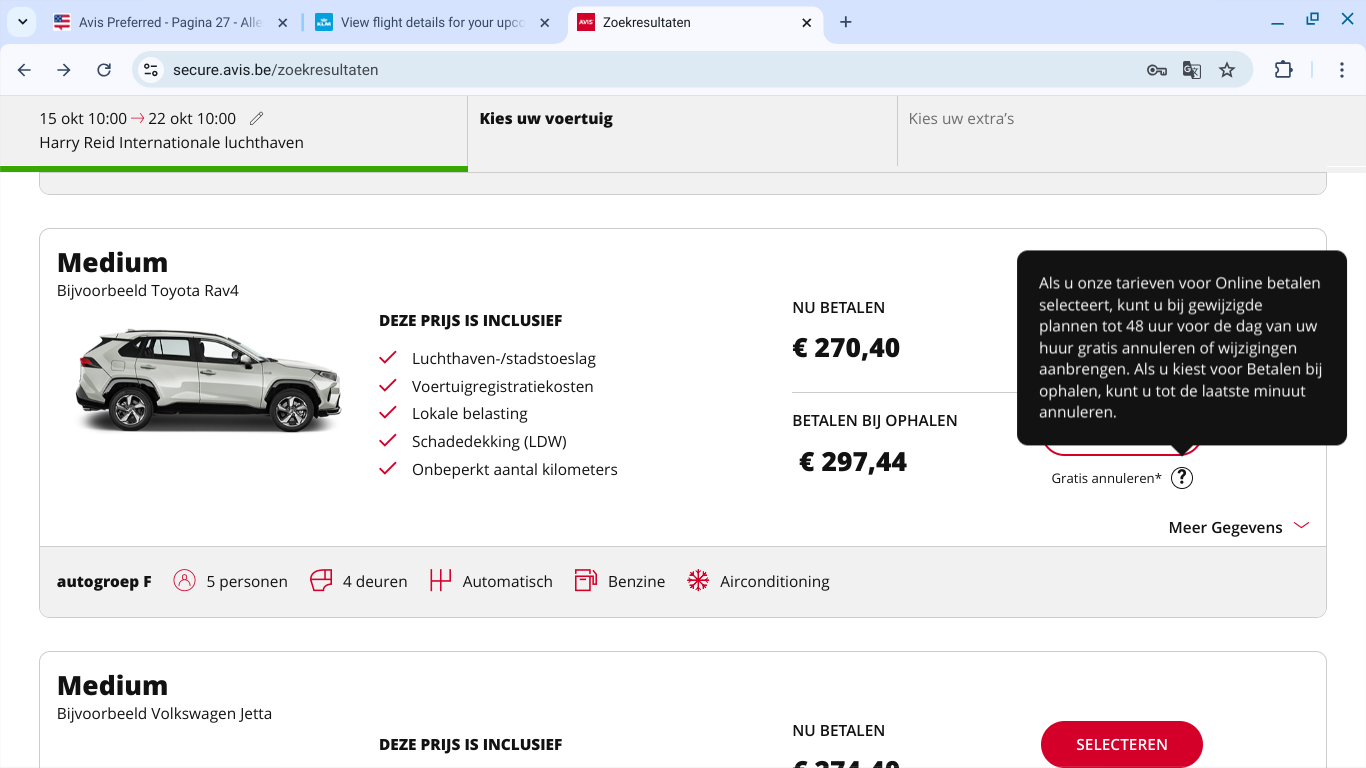Click the password key icon in the address bar
Viewport: 1366px width, 768px height.
(1156, 70)
